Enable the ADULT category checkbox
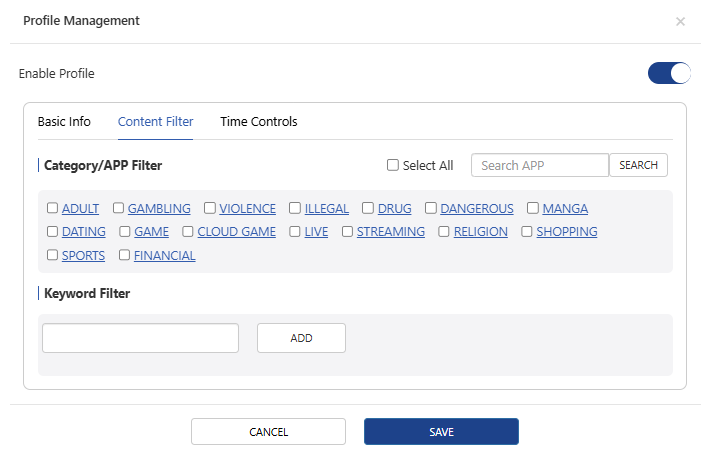 [x=53, y=209]
